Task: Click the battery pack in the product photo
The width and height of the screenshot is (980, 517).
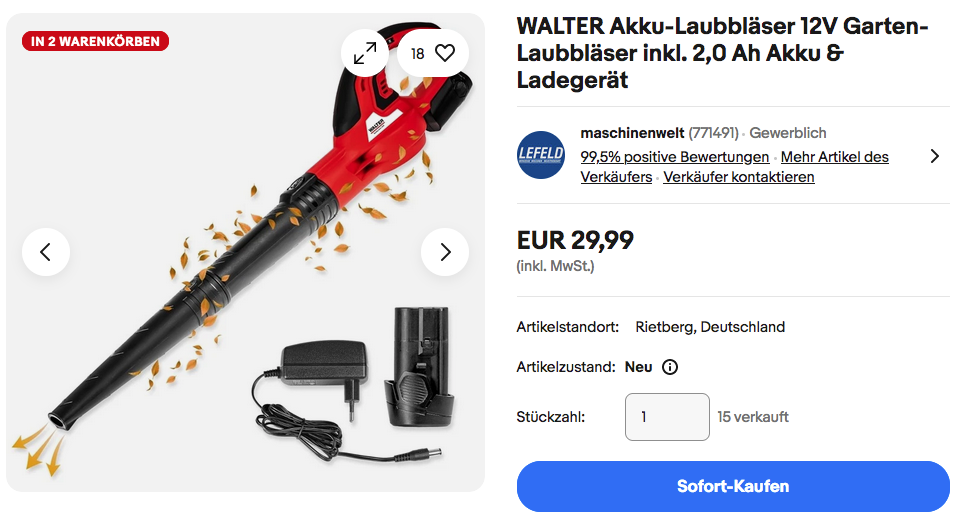Action: coord(419,368)
